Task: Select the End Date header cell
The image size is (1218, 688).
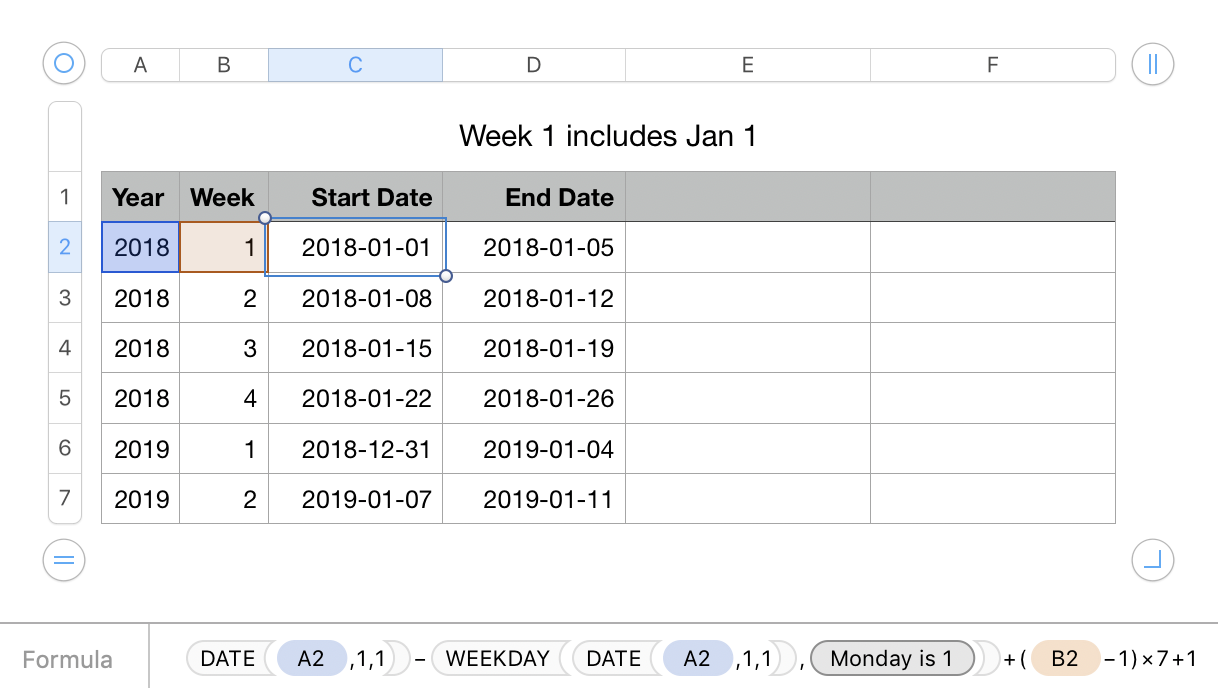Action: point(534,197)
